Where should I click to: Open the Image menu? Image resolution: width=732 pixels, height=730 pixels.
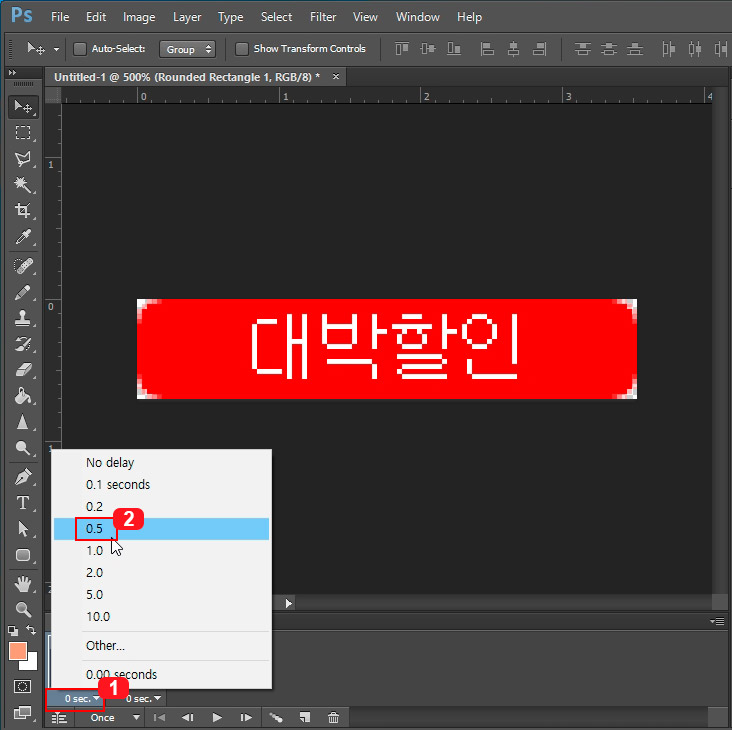pos(139,17)
